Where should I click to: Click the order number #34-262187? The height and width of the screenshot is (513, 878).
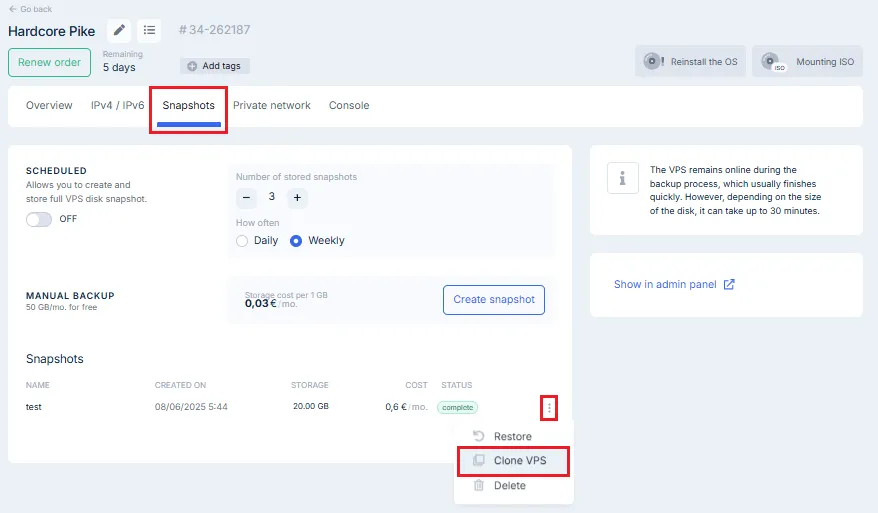point(214,30)
